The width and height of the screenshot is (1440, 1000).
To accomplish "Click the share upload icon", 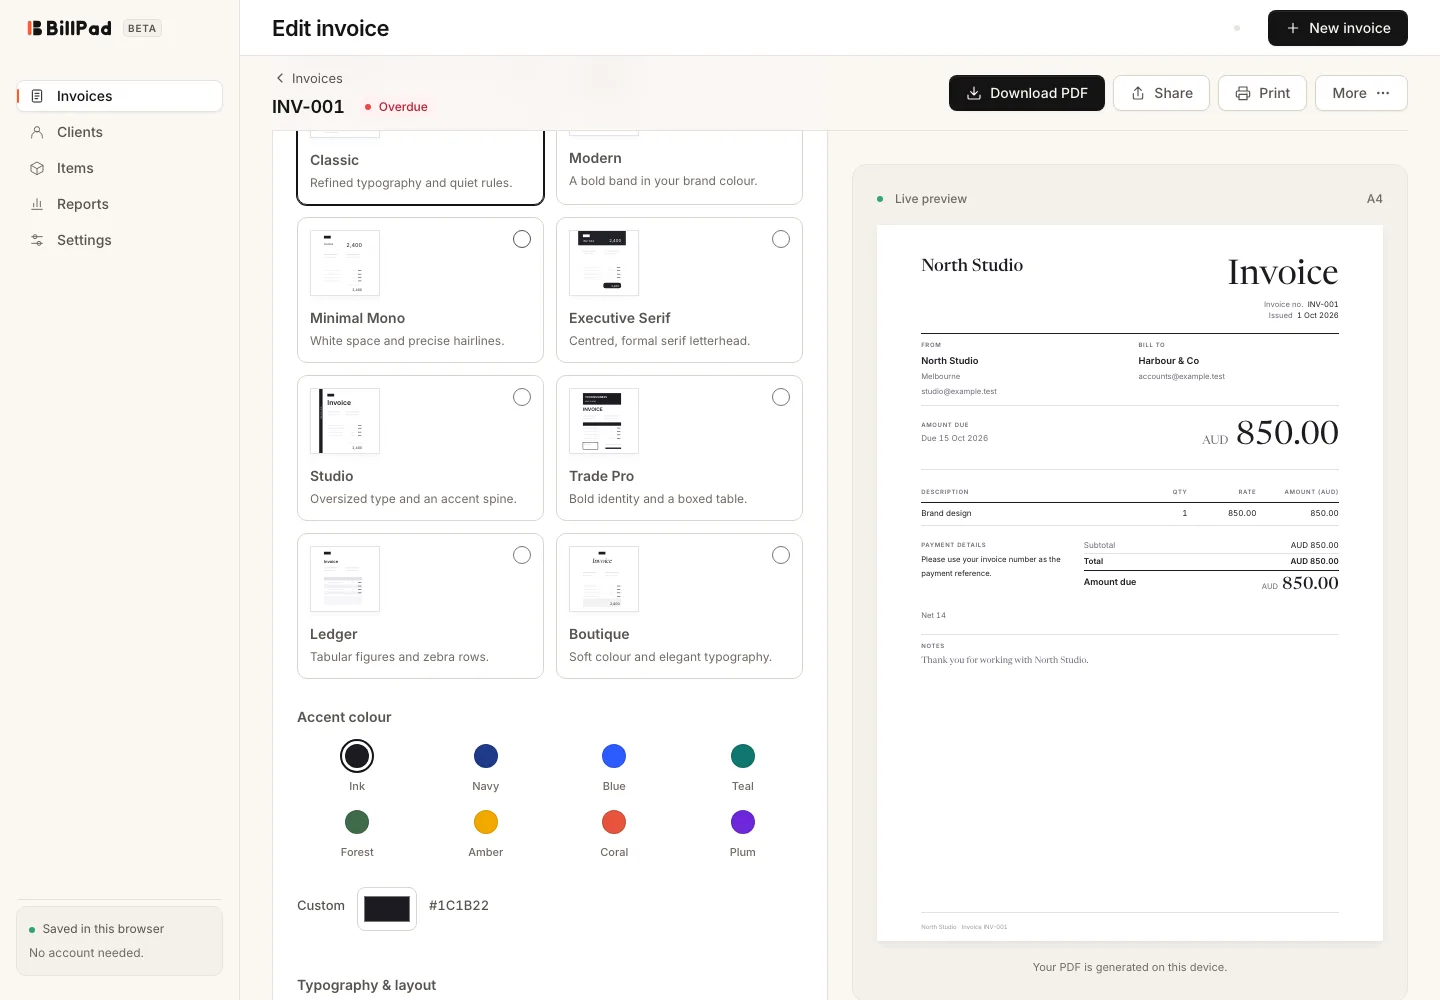I will tap(1138, 93).
